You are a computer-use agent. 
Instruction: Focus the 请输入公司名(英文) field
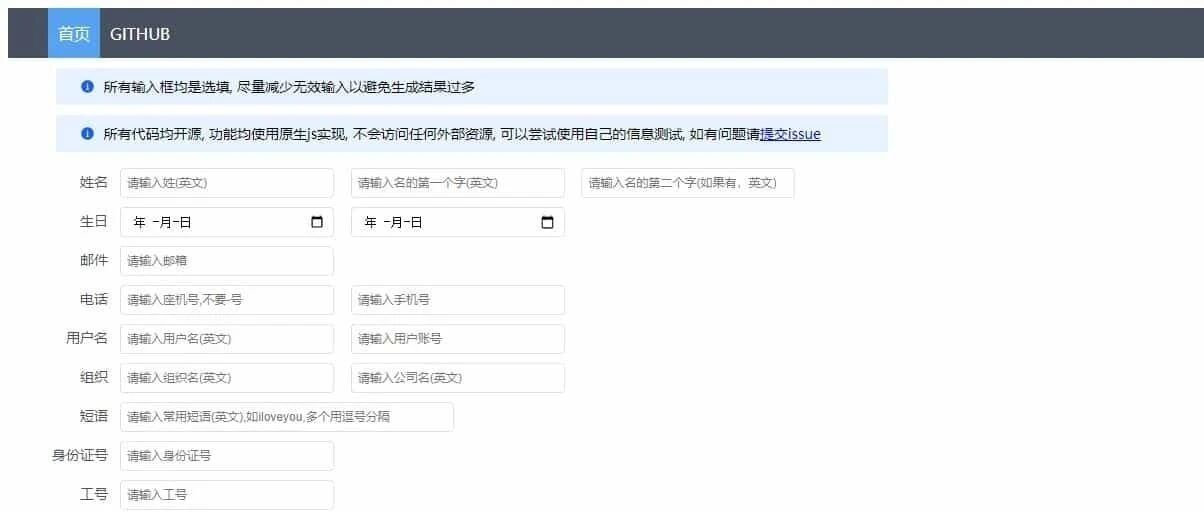[458, 378]
